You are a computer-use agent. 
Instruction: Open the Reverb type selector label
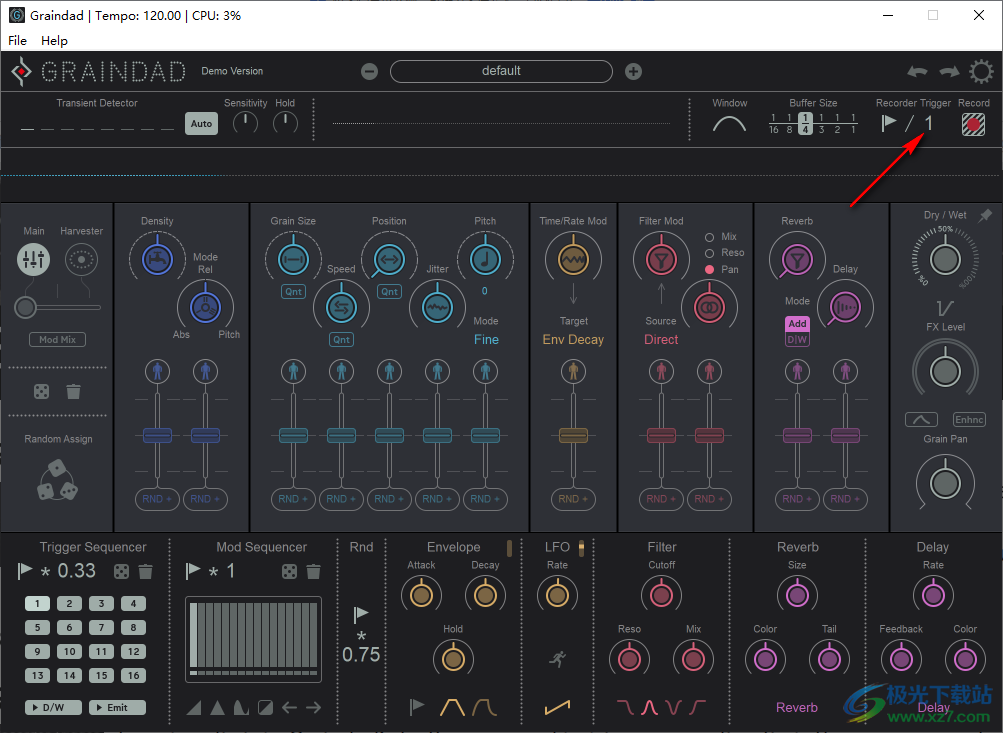click(x=797, y=707)
